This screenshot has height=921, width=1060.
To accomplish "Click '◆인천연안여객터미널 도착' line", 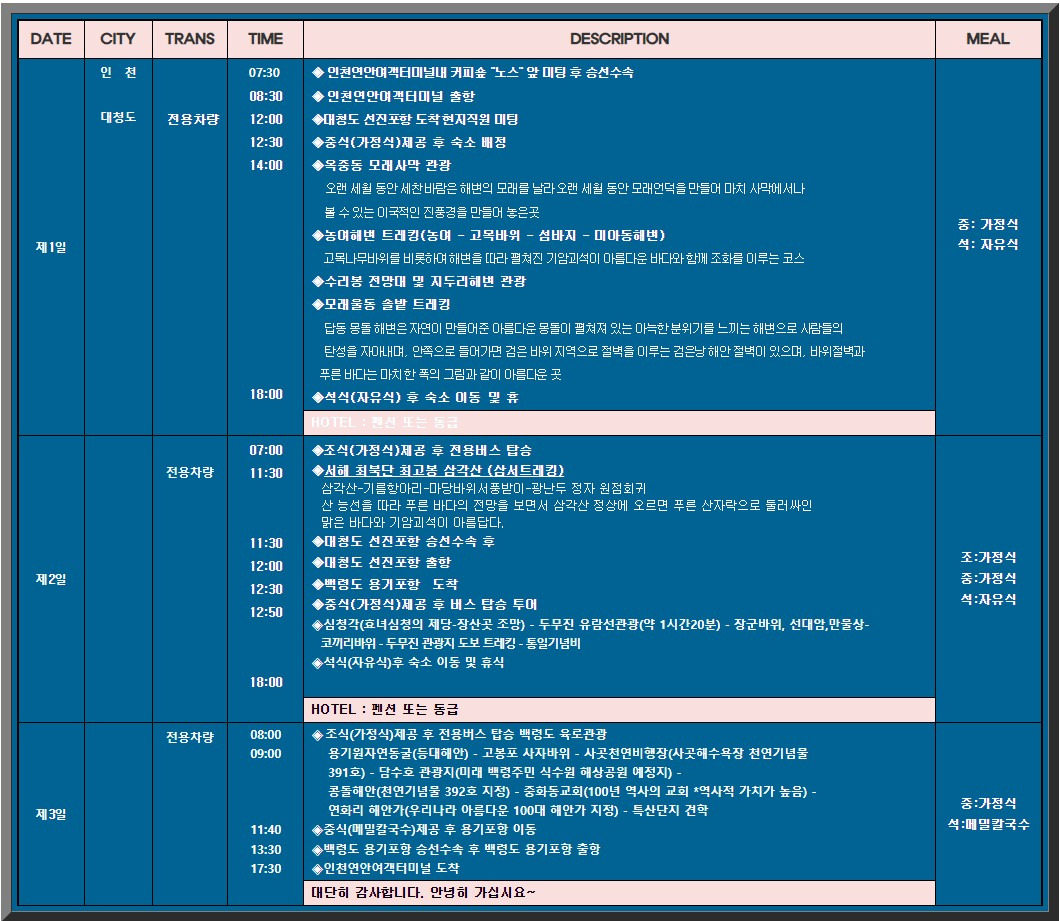I will (x=385, y=869).
